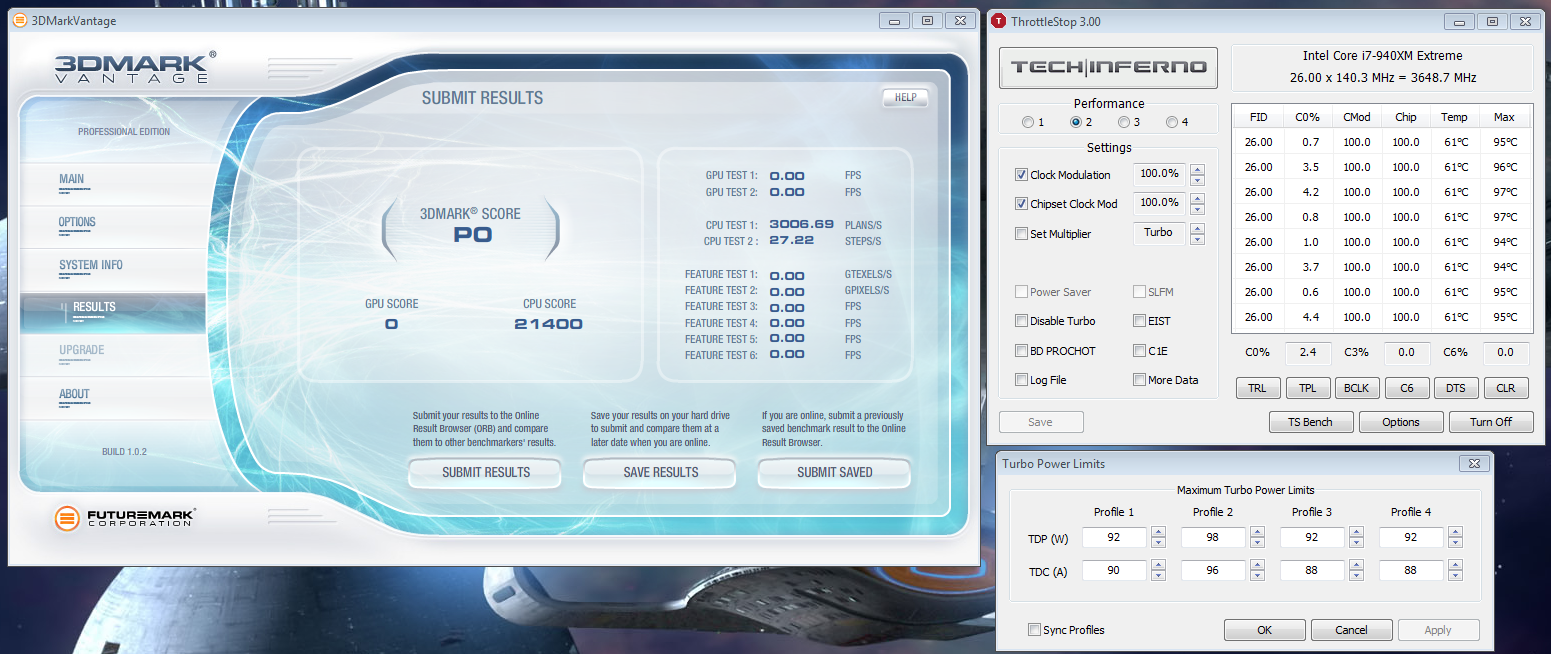The image size is (1551, 654).
Task: Select performance profile 4 radio
Action: tap(1171, 122)
